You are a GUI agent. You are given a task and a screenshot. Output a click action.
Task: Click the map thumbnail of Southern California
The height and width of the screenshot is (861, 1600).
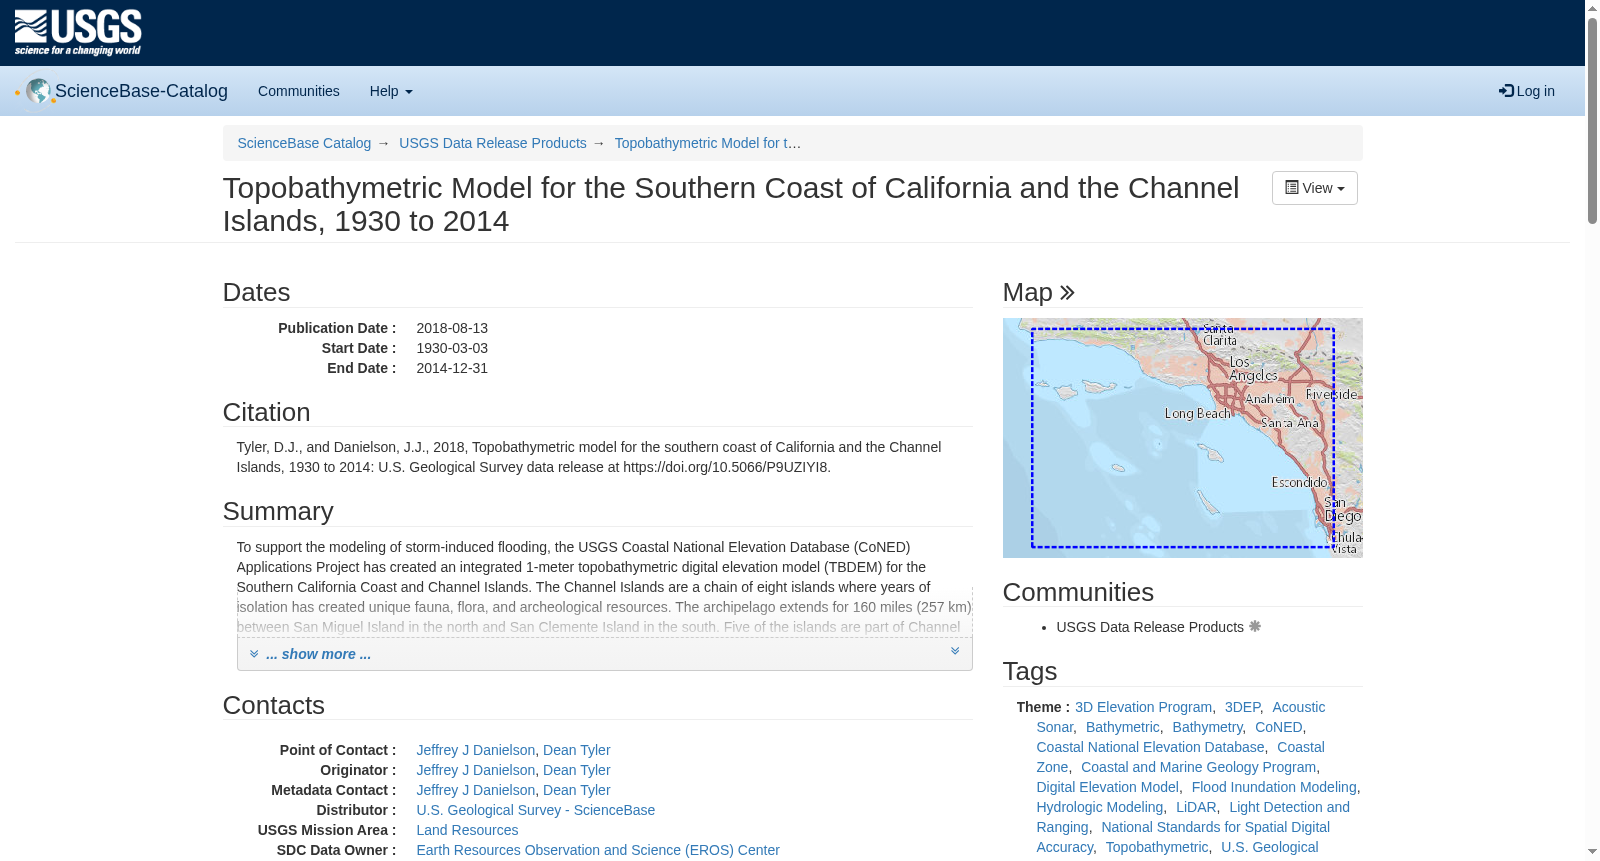pyautogui.click(x=1182, y=438)
